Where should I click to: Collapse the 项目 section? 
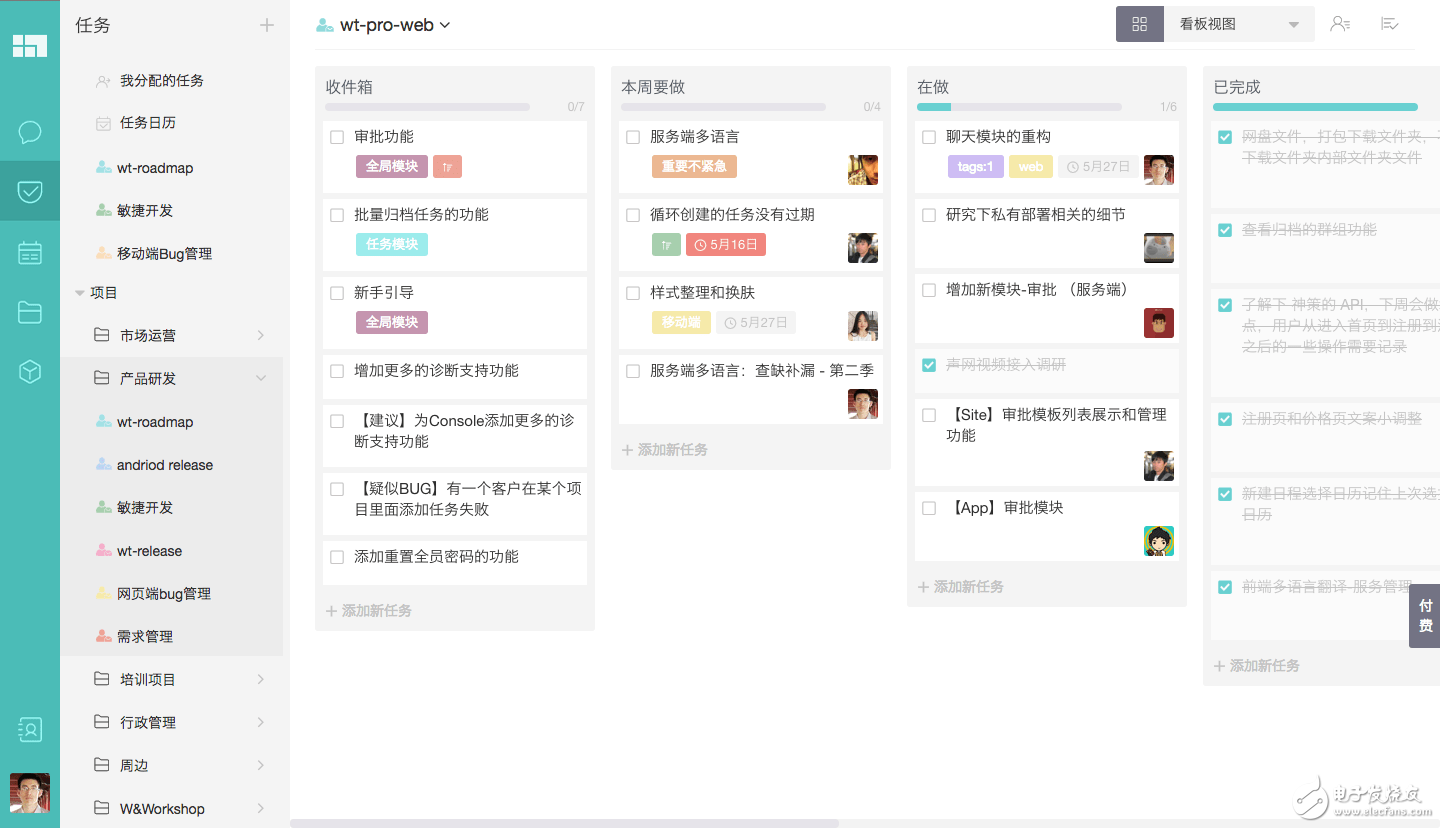(80, 292)
